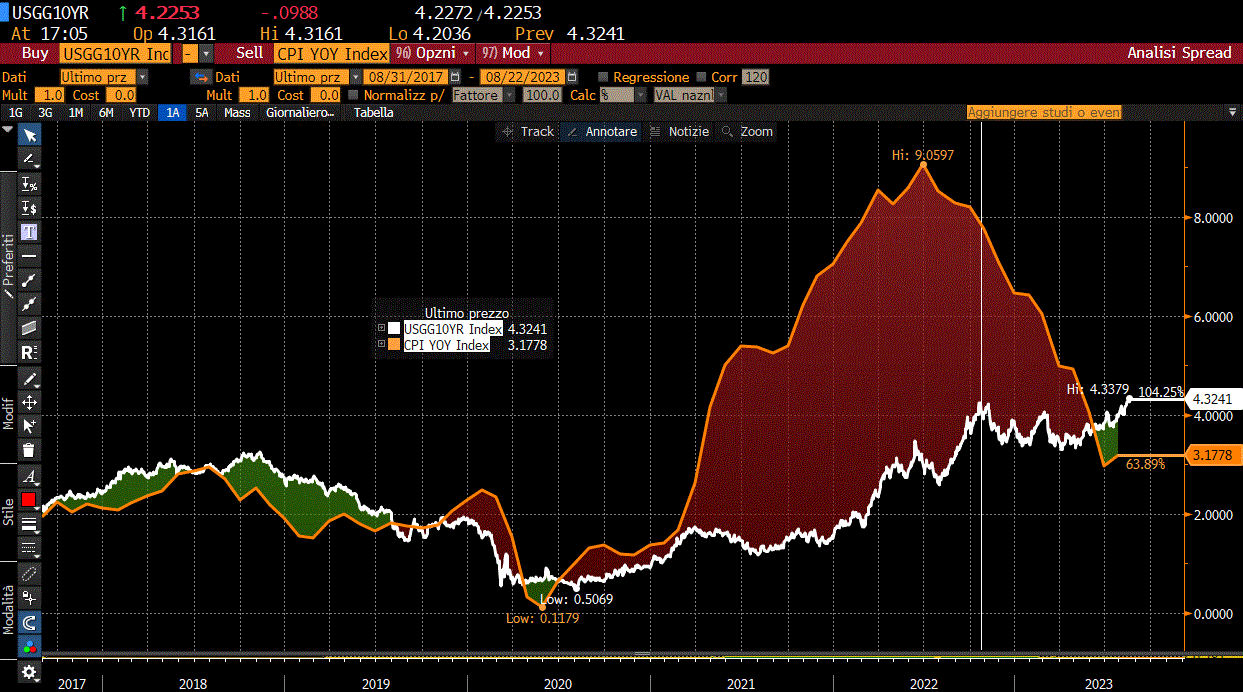
Task: Select the two-point trend line tool
Action: click(30, 280)
